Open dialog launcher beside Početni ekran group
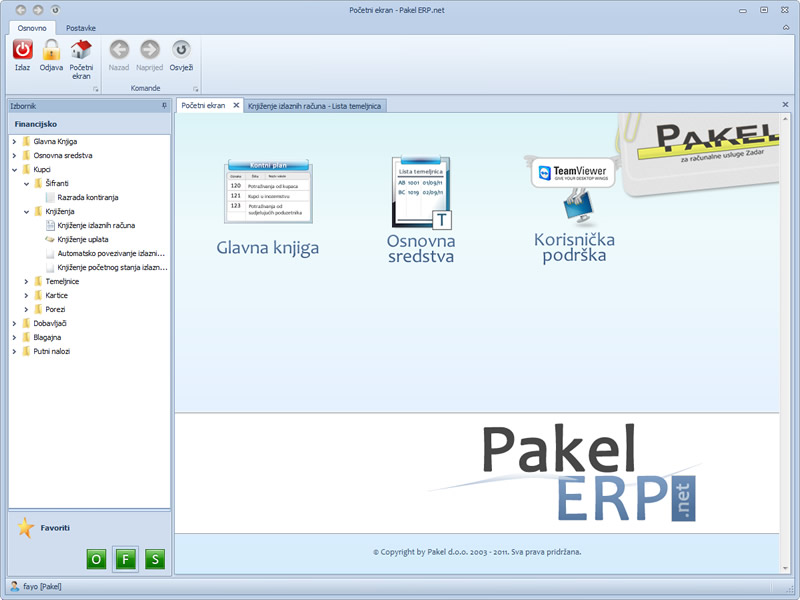The height and width of the screenshot is (600, 800). point(95,89)
